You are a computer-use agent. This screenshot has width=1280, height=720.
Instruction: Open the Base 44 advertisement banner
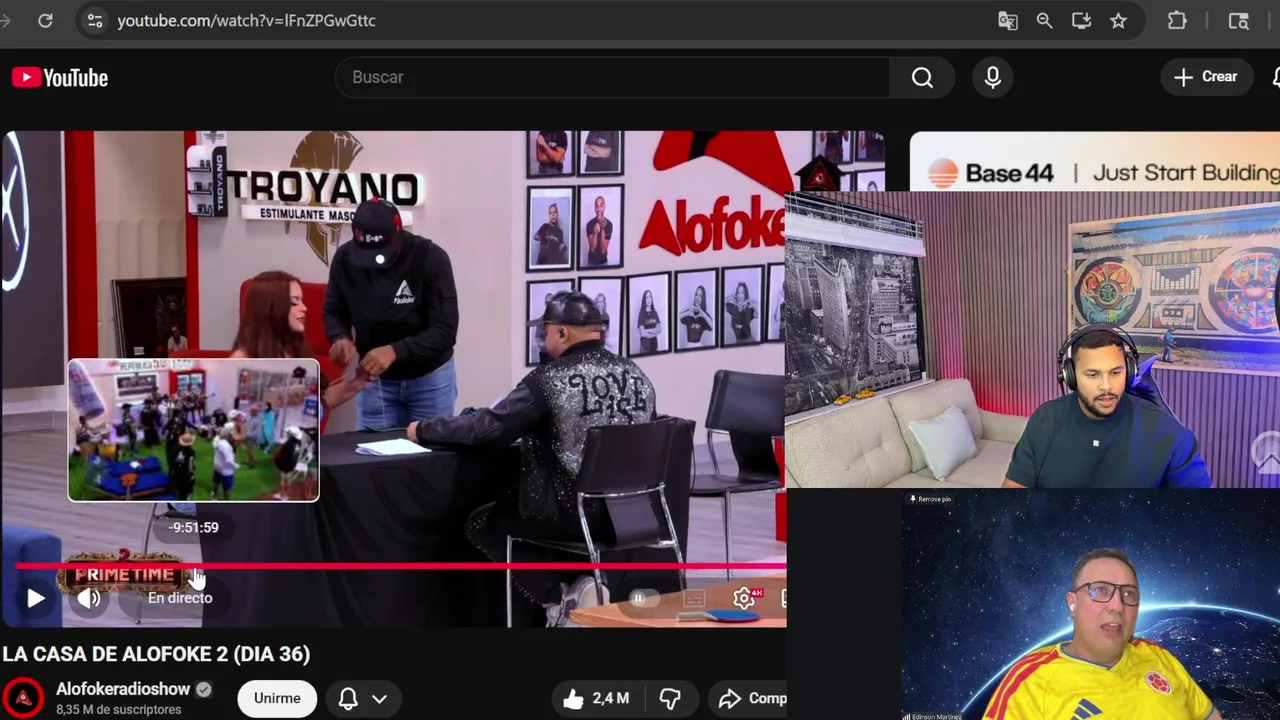coord(1095,161)
